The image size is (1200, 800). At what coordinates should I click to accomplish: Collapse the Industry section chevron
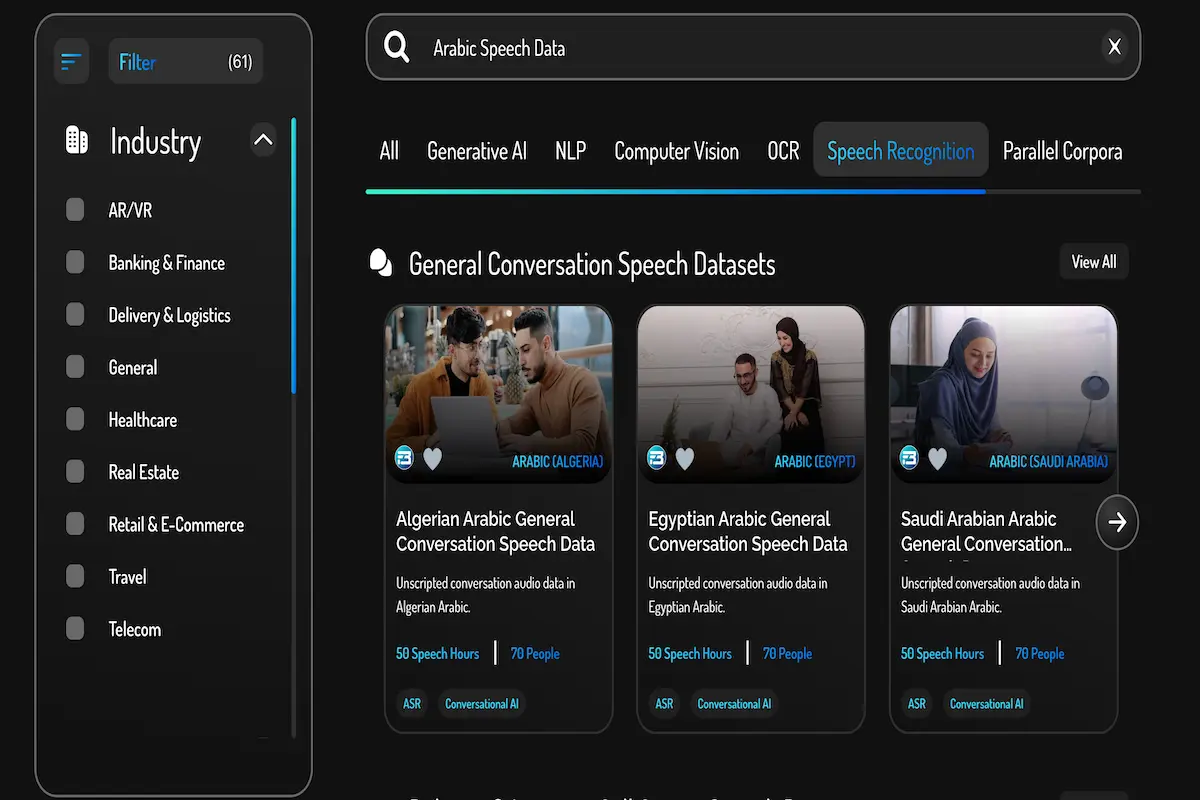[x=263, y=140]
